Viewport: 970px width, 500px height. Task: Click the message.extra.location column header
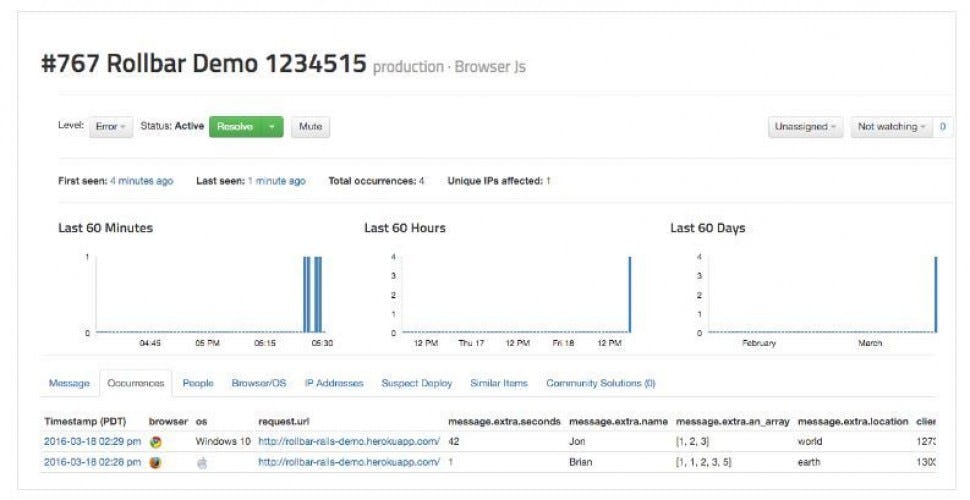point(853,421)
